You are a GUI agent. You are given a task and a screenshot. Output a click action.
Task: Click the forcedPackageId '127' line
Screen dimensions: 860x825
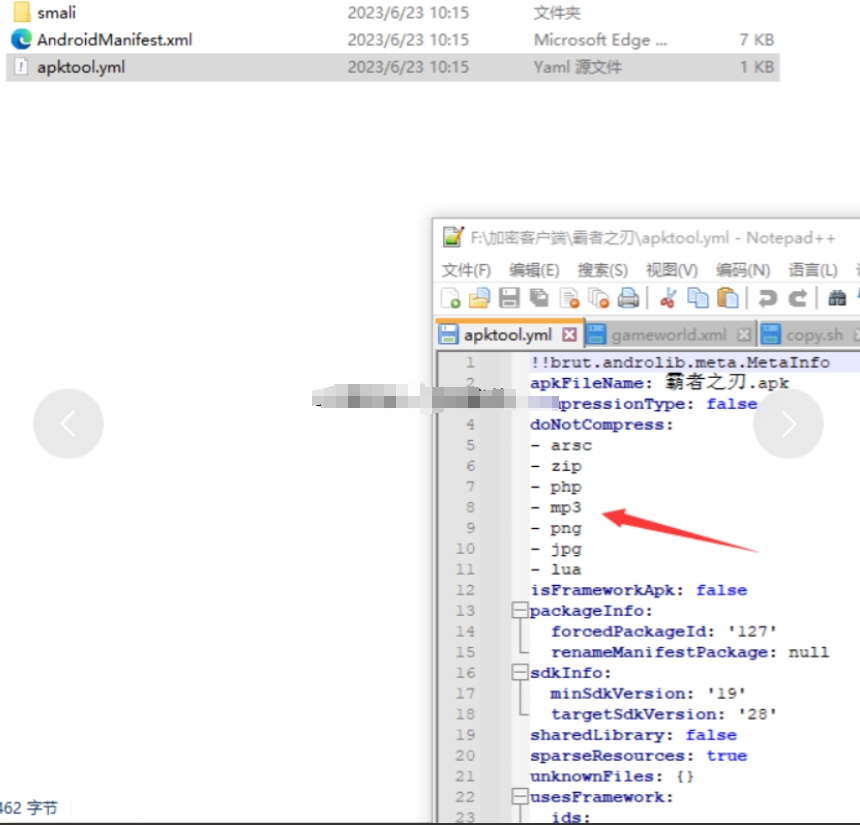pyautogui.click(x=664, y=632)
